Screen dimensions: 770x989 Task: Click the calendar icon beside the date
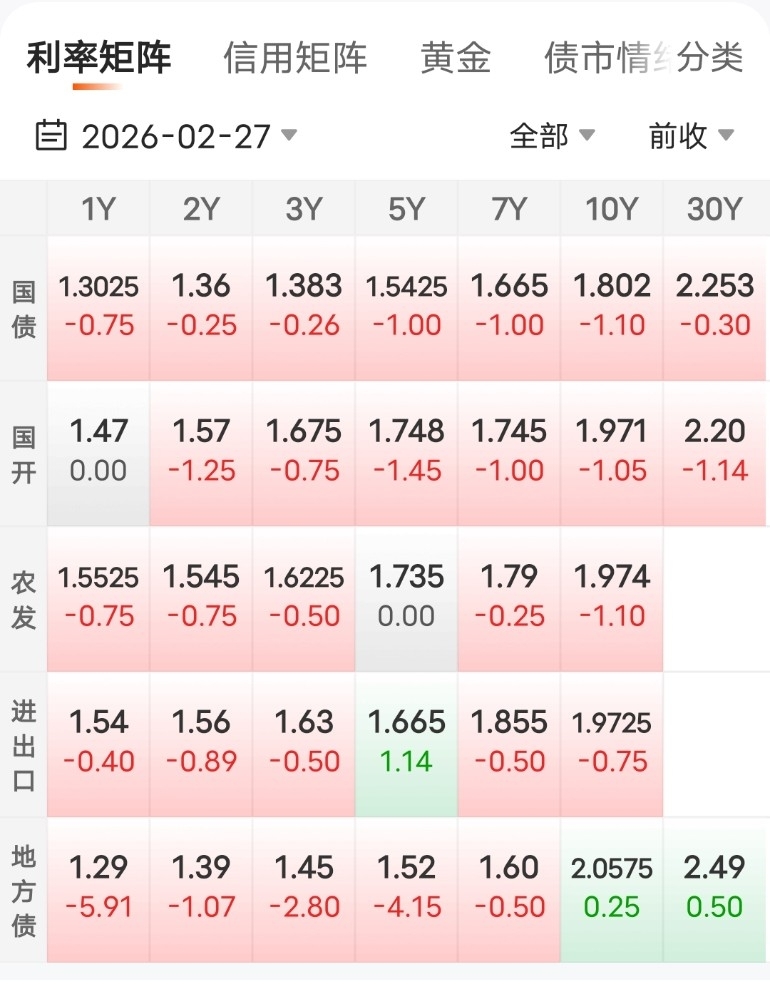coord(51,135)
